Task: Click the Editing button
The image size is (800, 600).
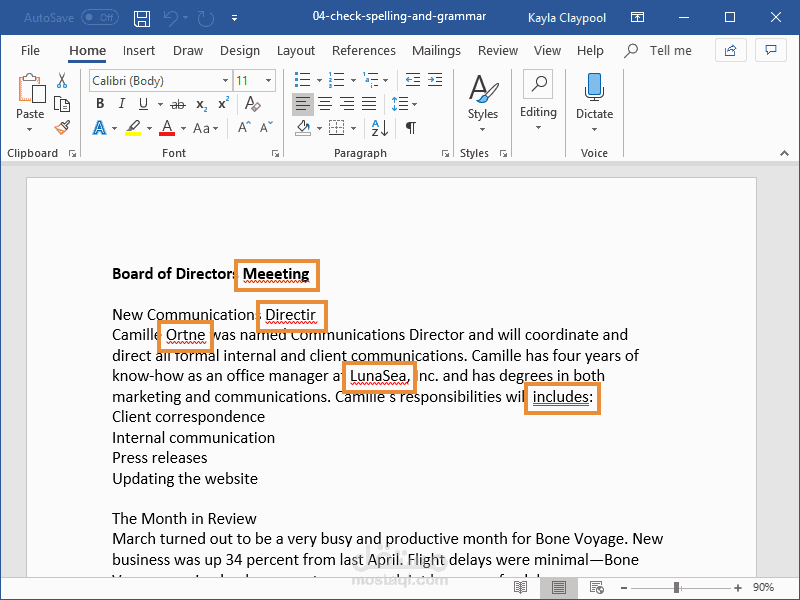Action: (538, 101)
